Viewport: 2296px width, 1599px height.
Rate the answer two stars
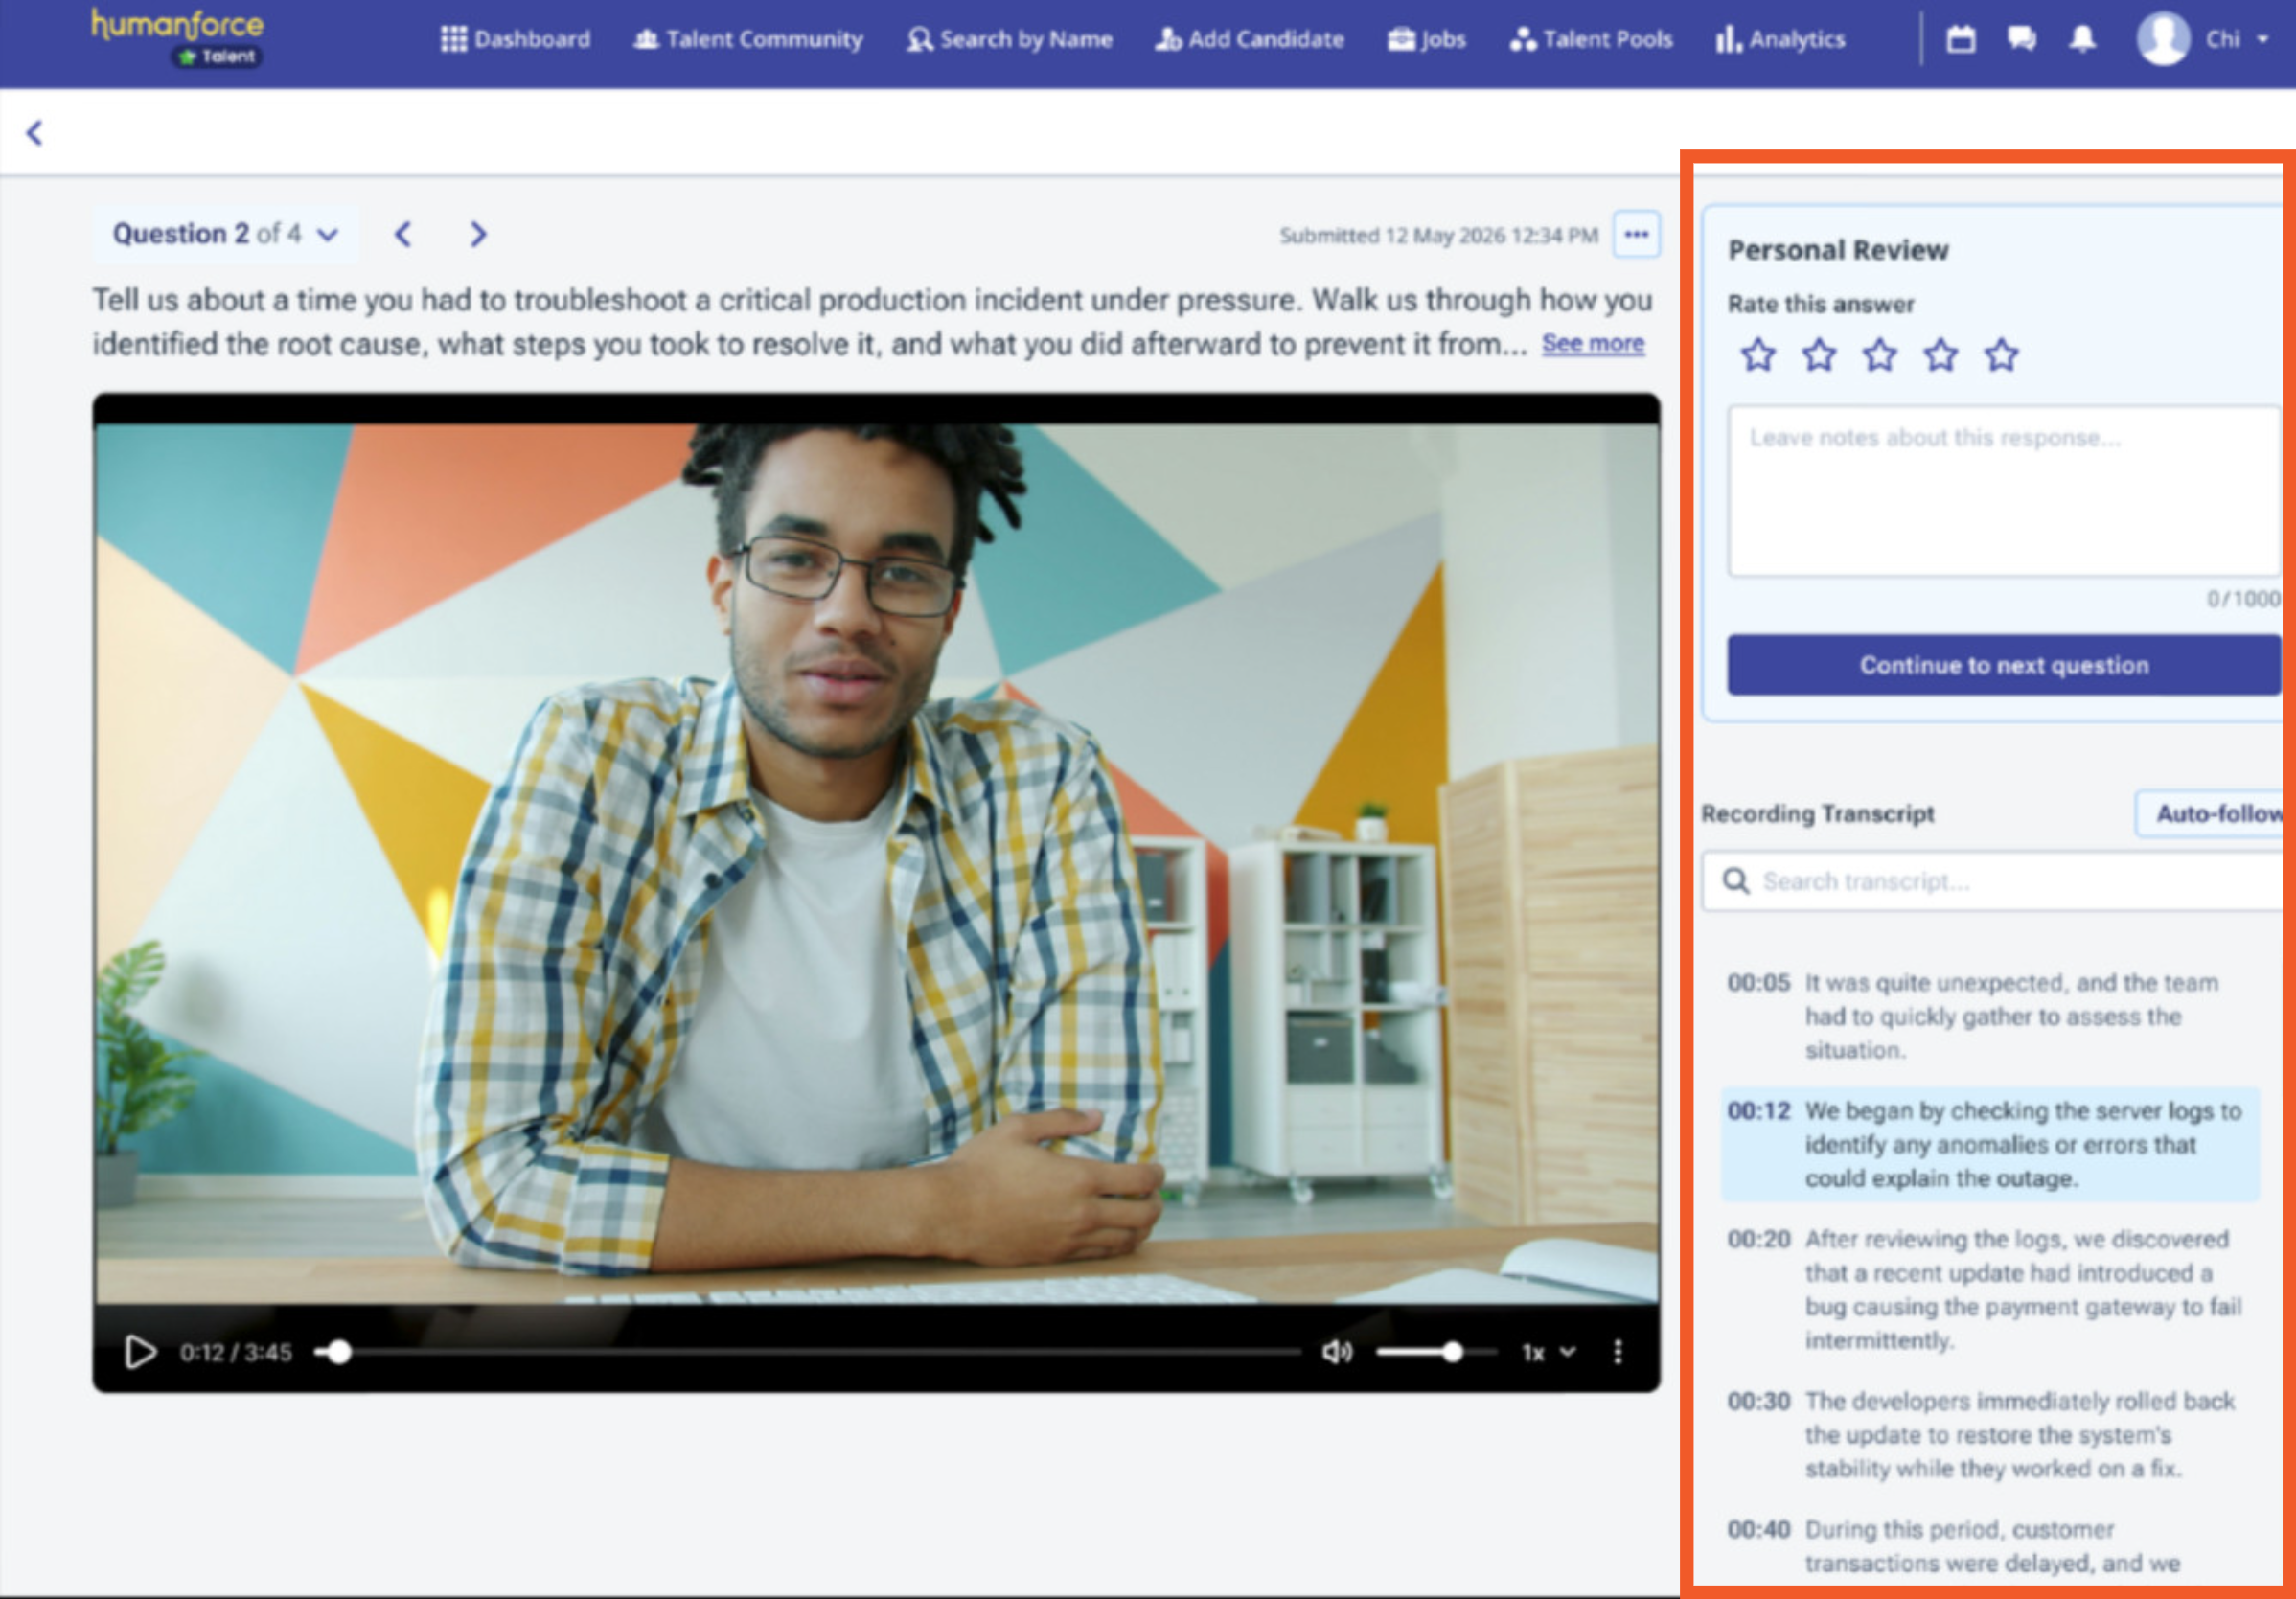tap(1819, 355)
